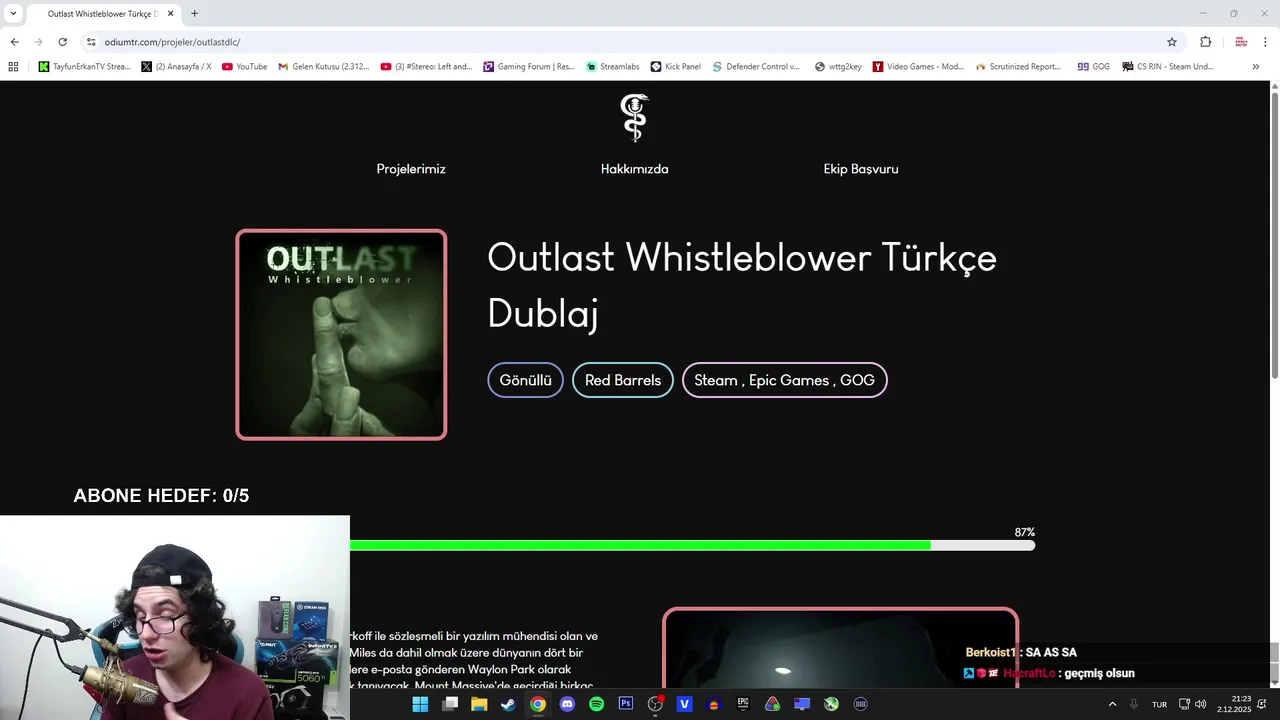Open the Scrutinized Report... bookmark

click(x=1018, y=67)
